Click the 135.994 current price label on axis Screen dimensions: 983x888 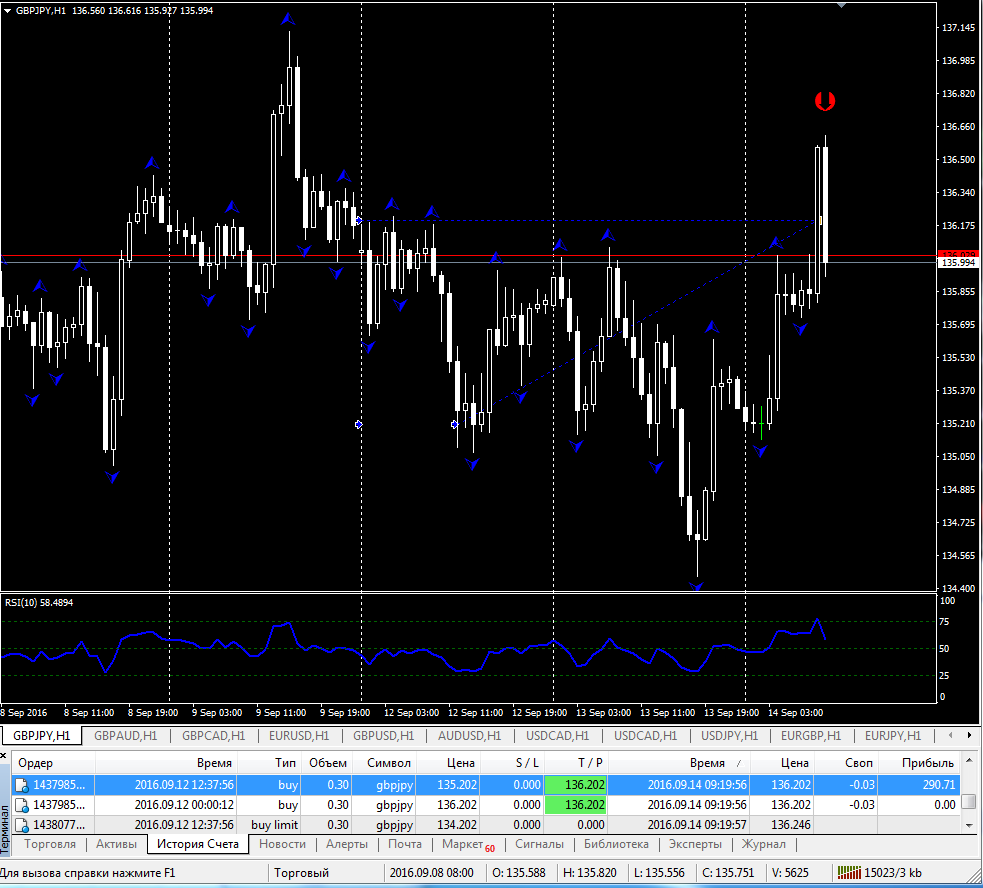(x=959, y=263)
